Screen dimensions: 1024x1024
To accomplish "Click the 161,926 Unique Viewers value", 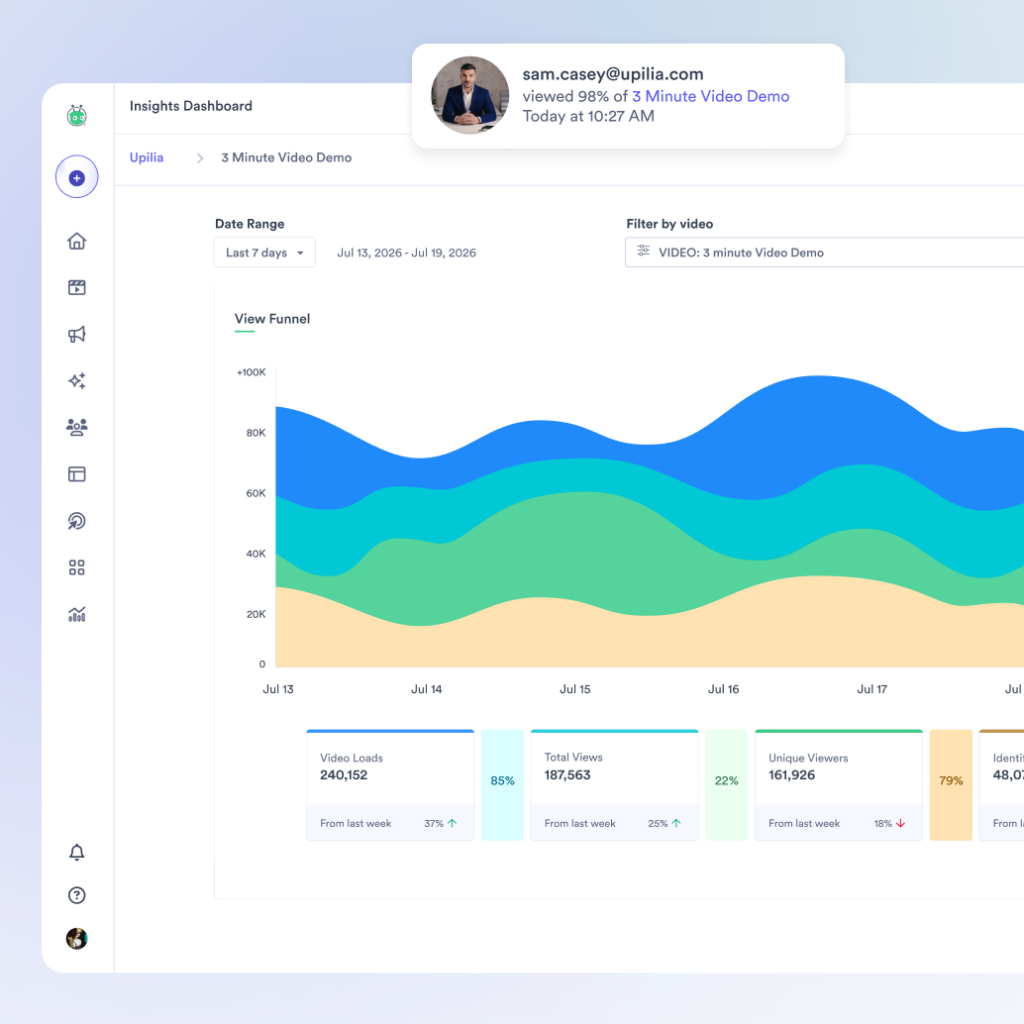I will click(x=792, y=775).
